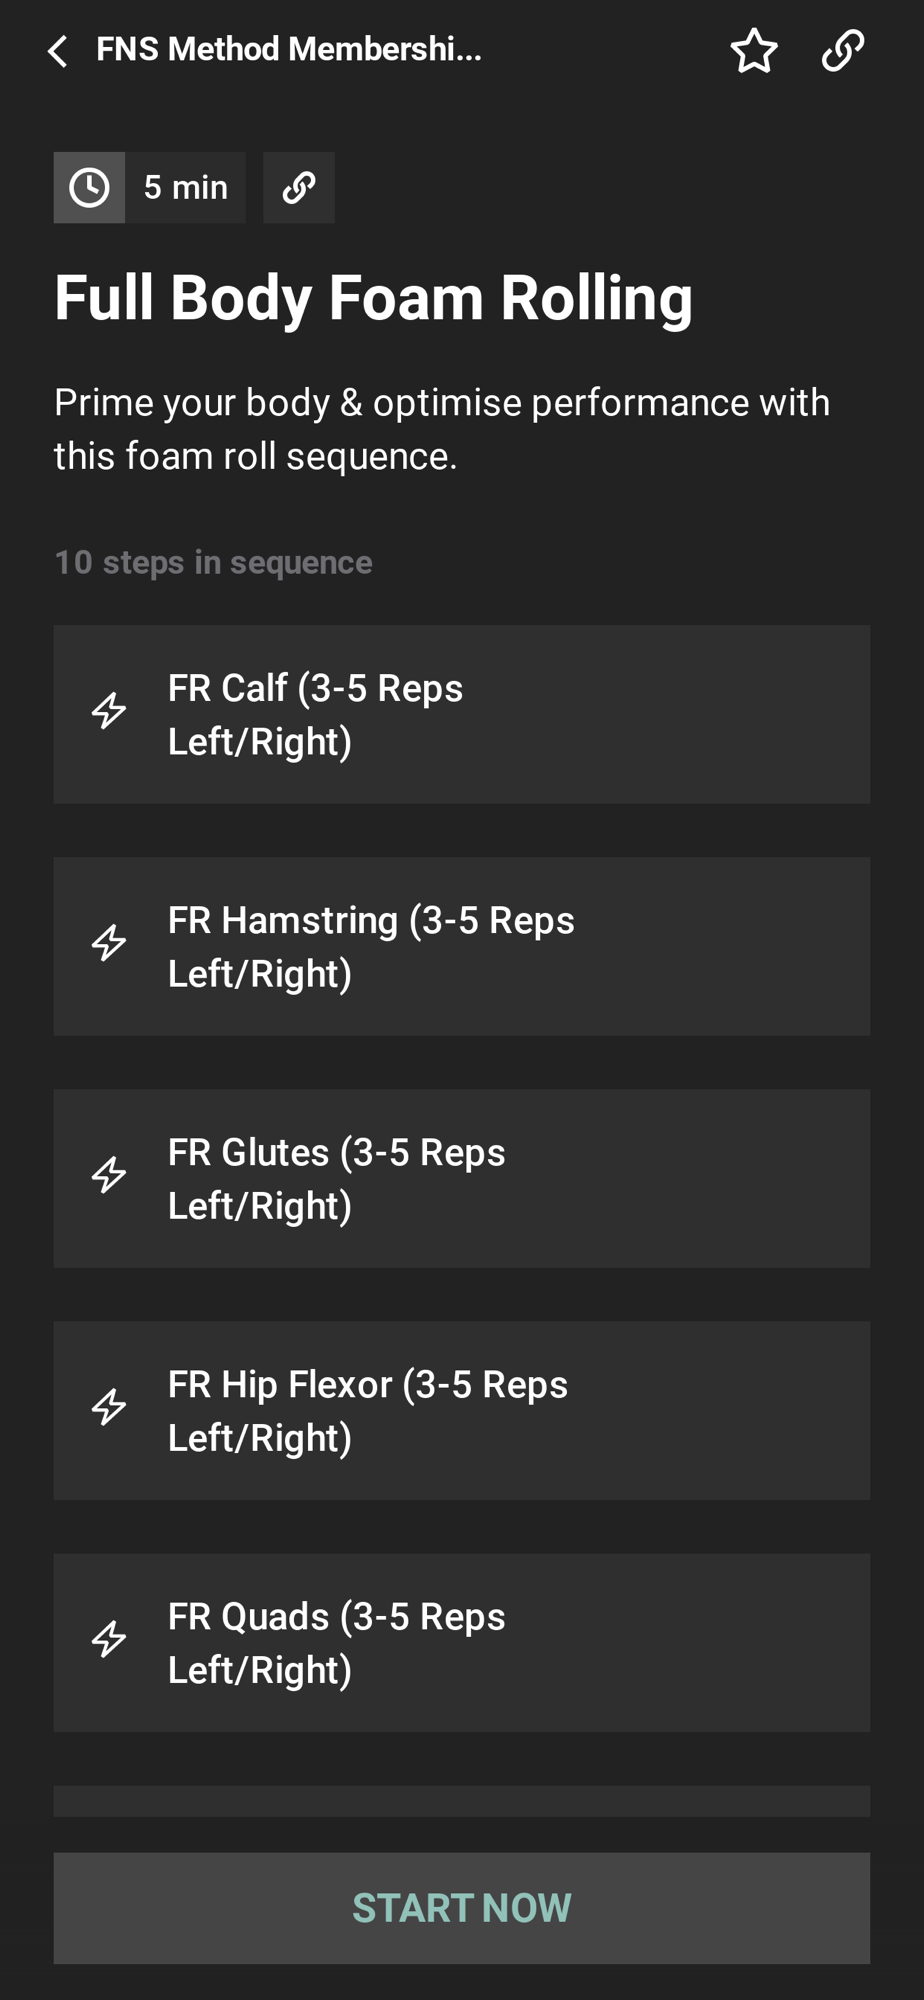924x2000 pixels.
Task: Open FNS Method Membership header title
Action: pos(289,49)
